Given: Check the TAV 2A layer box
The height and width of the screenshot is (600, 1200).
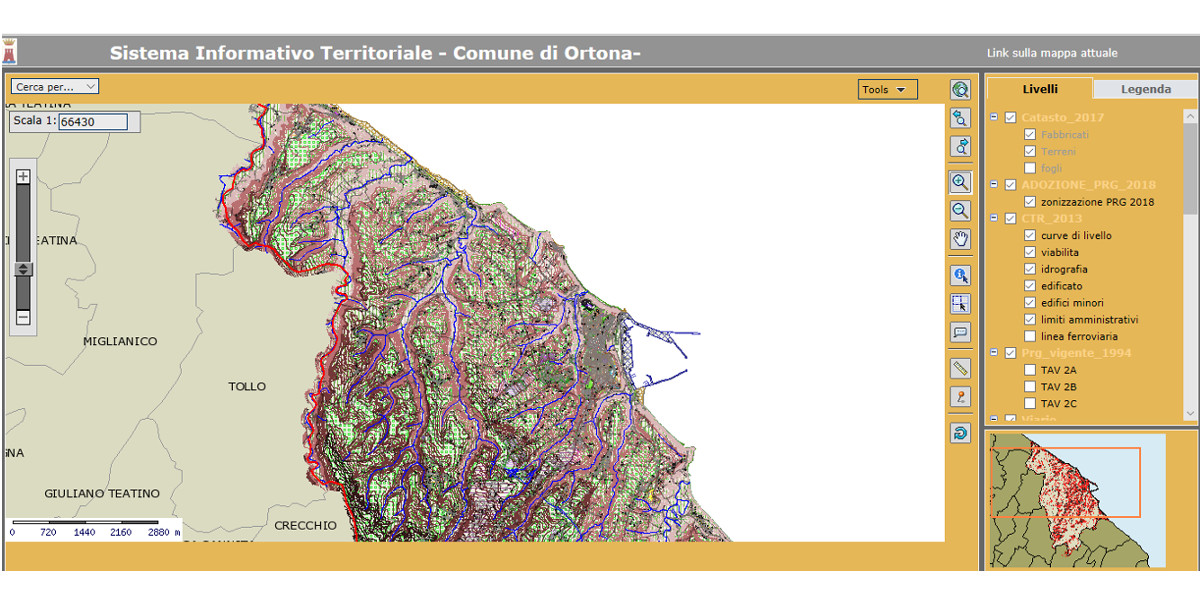Looking at the screenshot, I should 1030,370.
